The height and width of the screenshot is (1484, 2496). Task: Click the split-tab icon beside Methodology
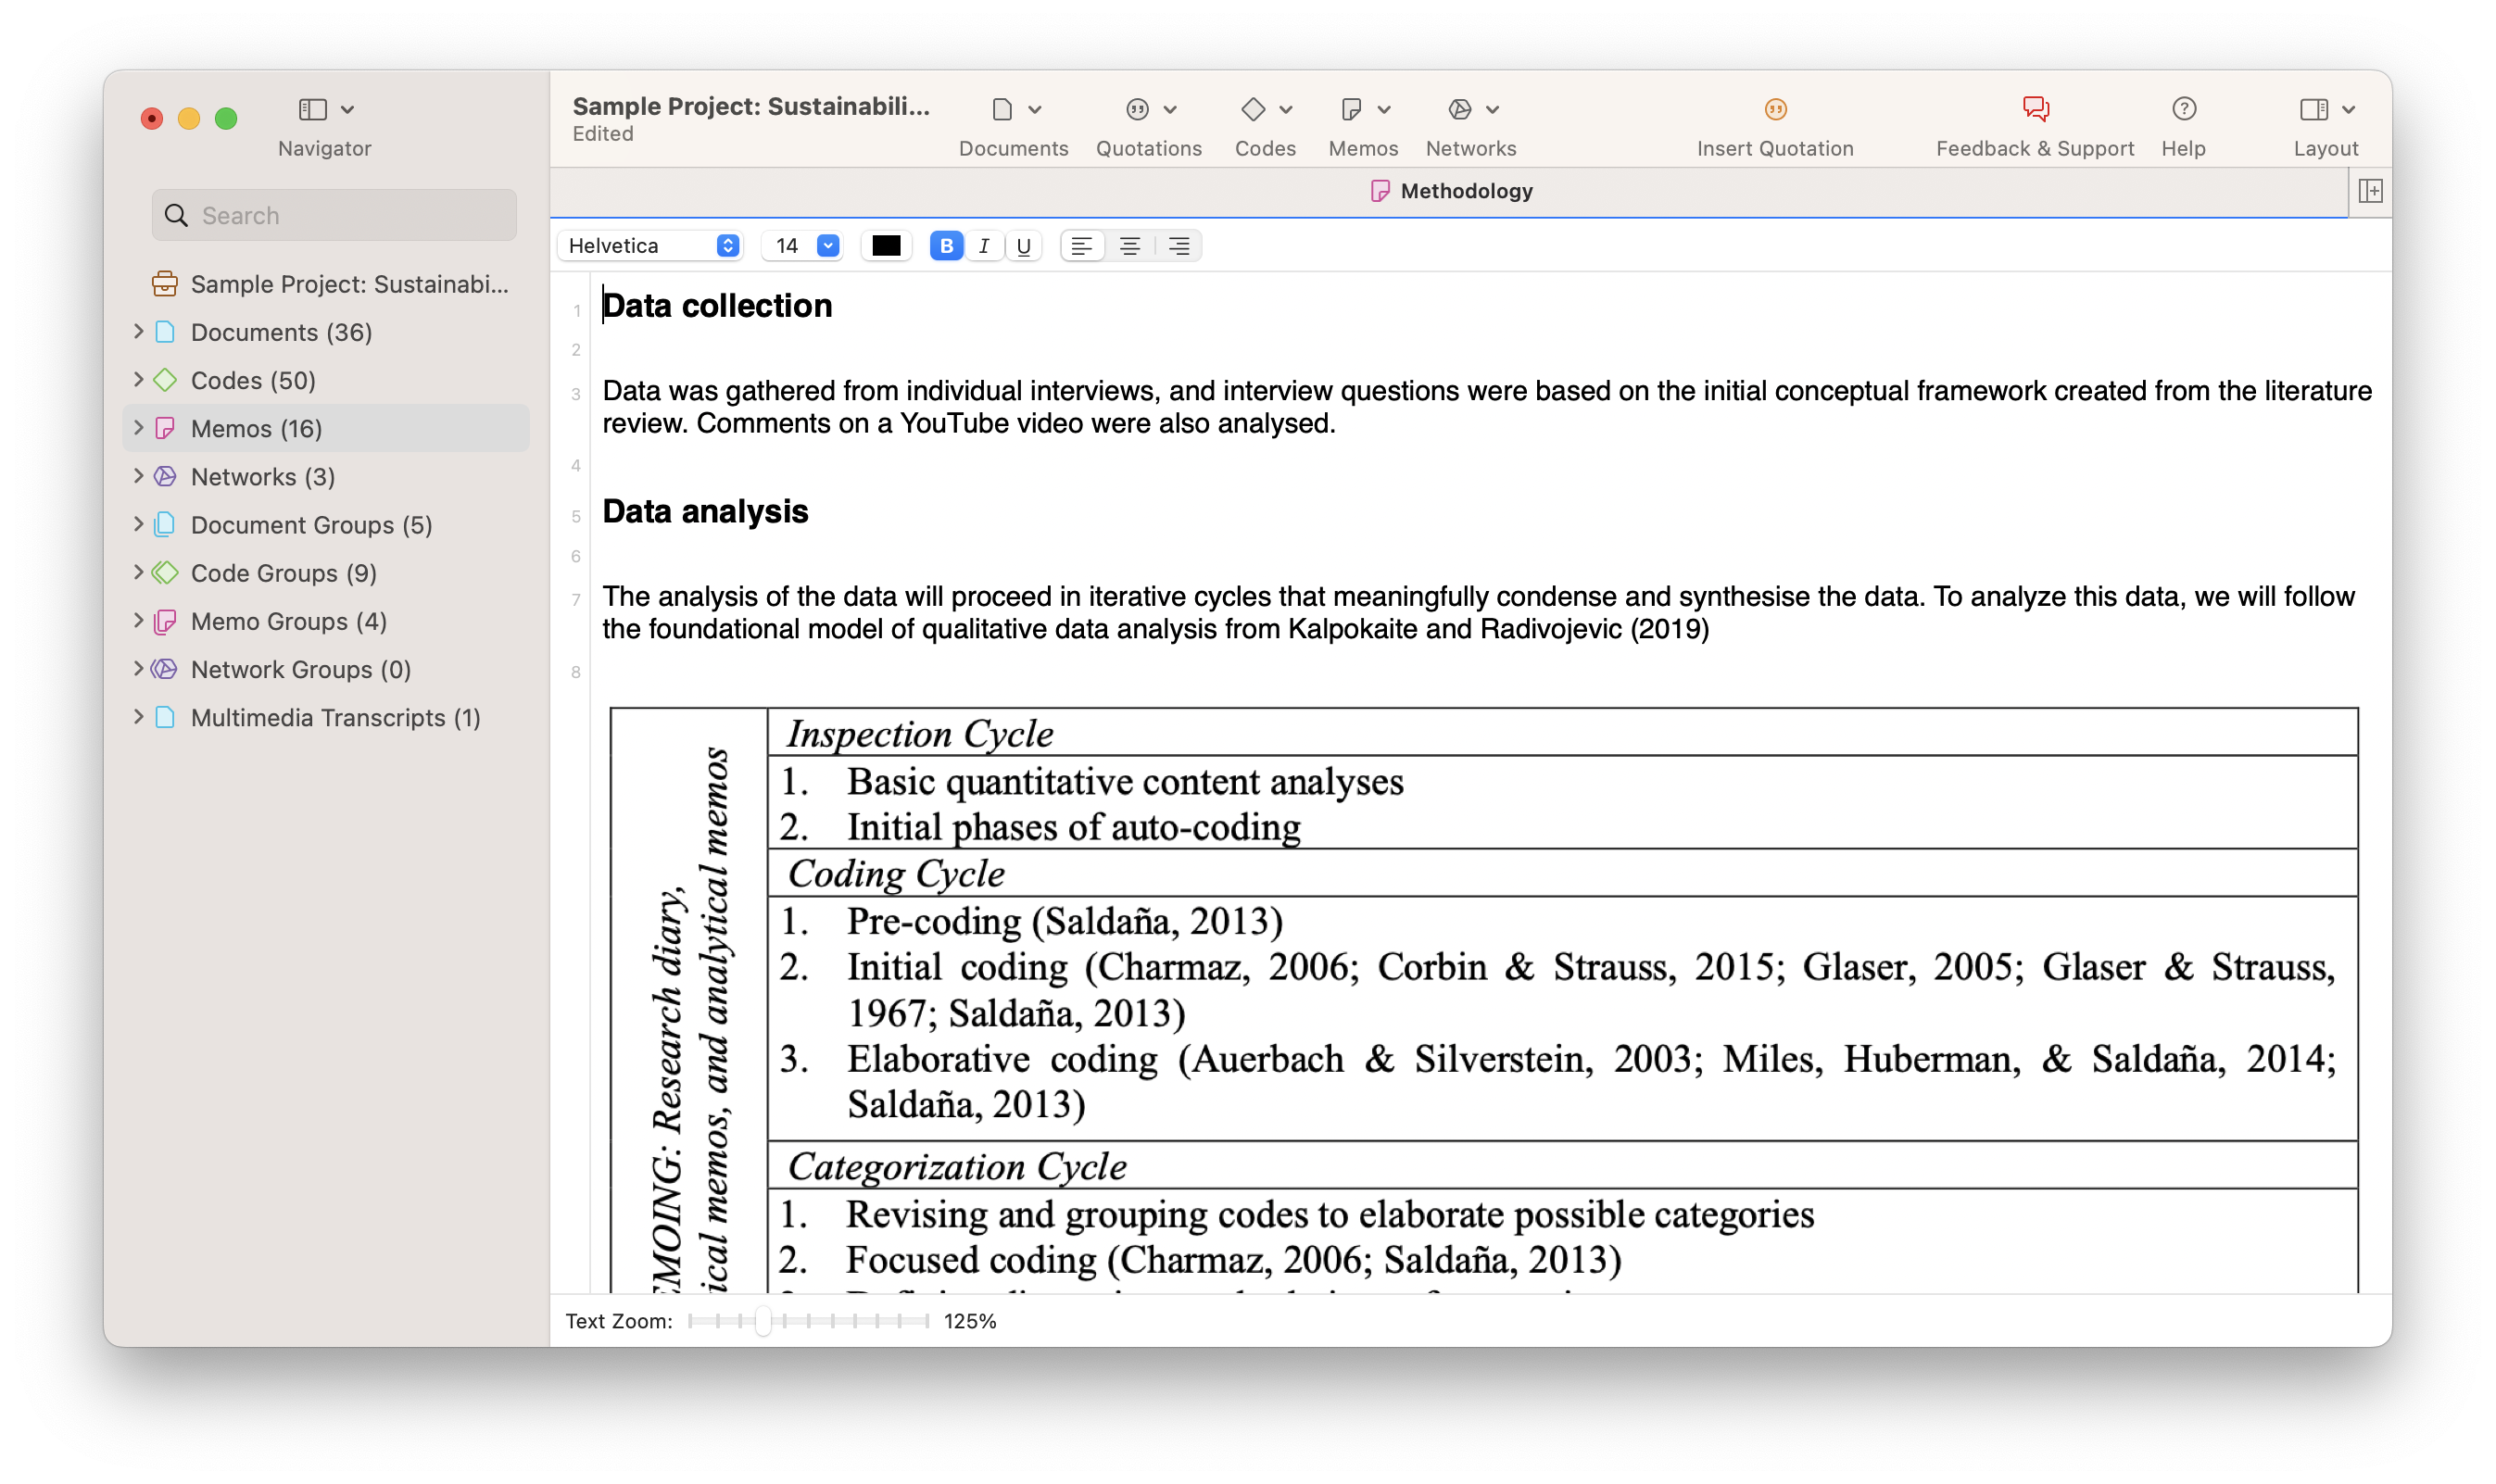coord(2370,191)
